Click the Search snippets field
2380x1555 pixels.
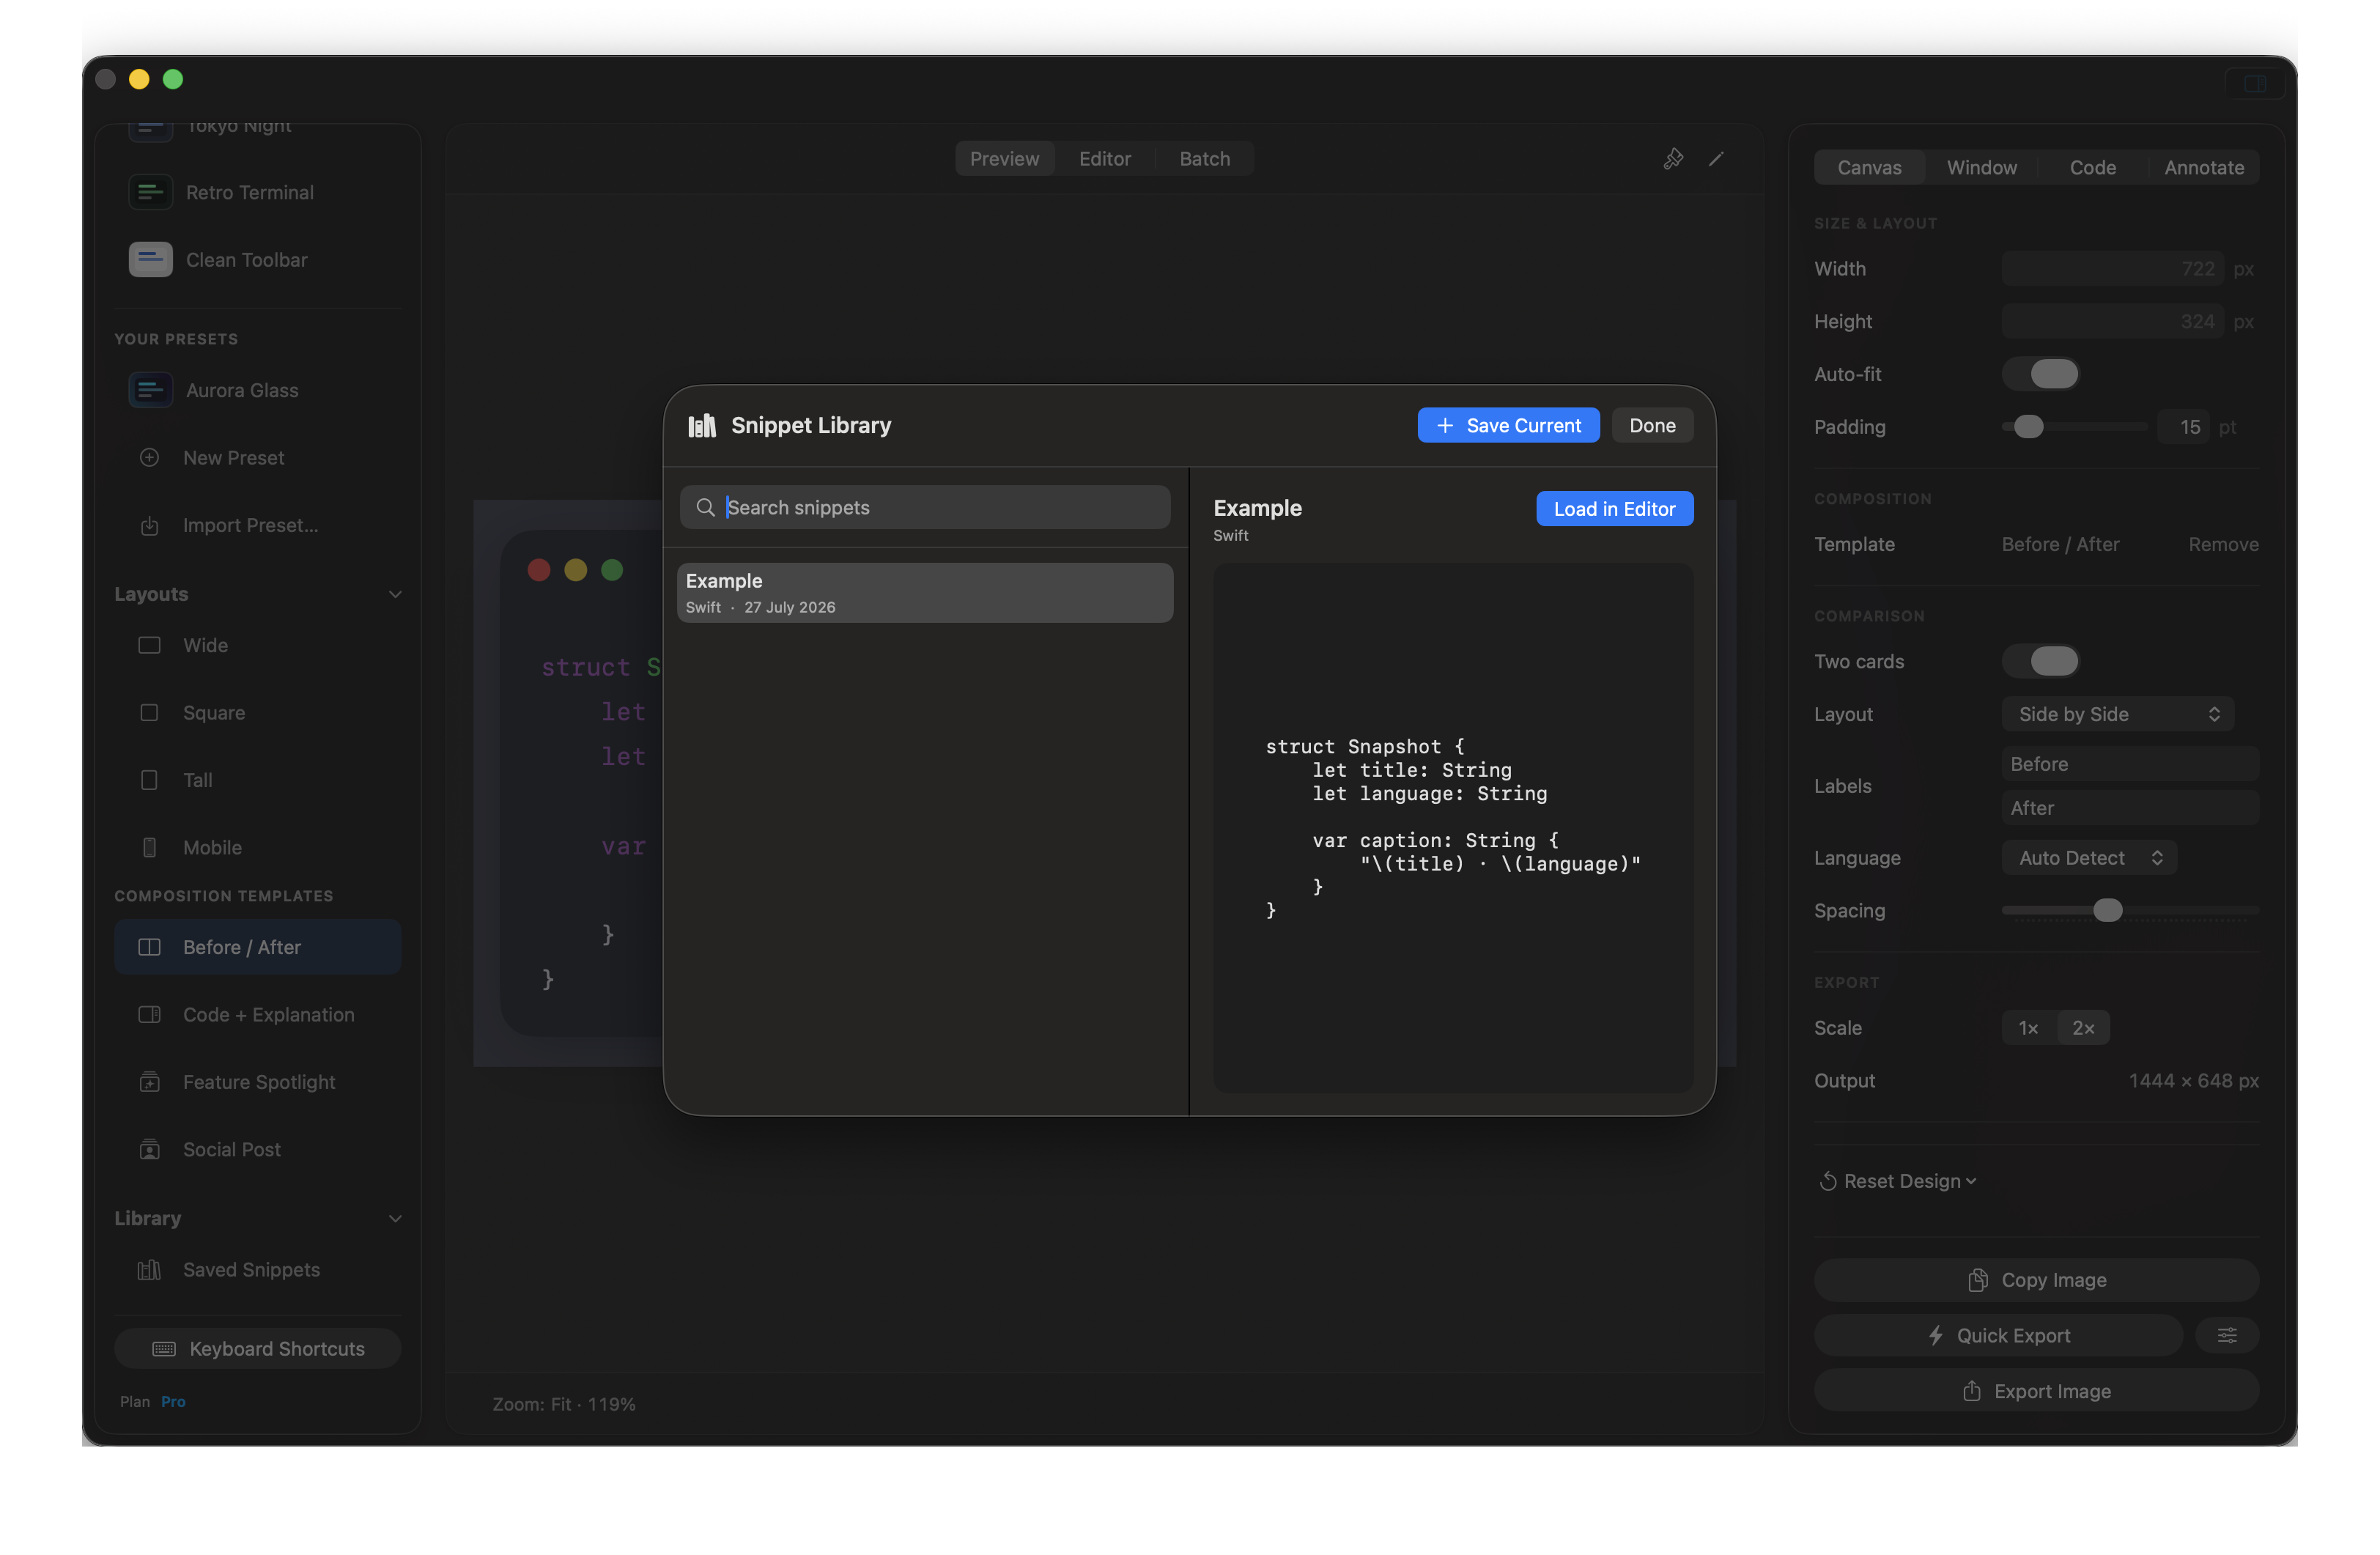[925, 508]
